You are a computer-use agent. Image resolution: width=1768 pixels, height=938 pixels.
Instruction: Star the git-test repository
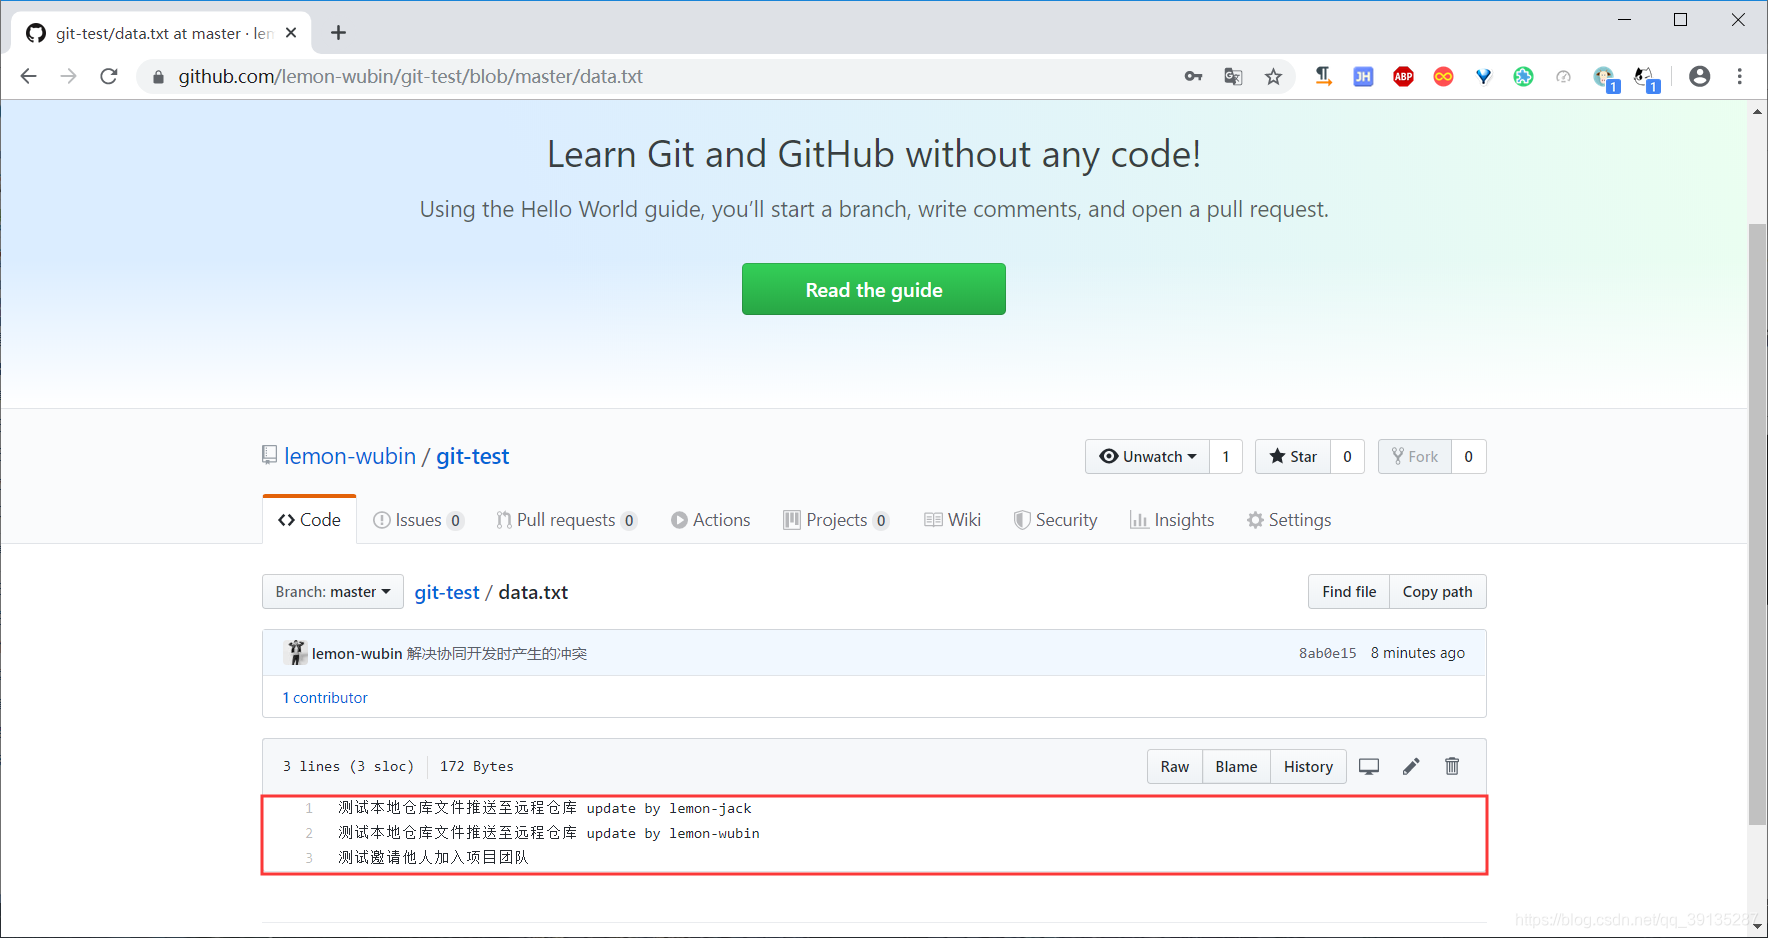pyautogui.click(x=1293, y=456)
